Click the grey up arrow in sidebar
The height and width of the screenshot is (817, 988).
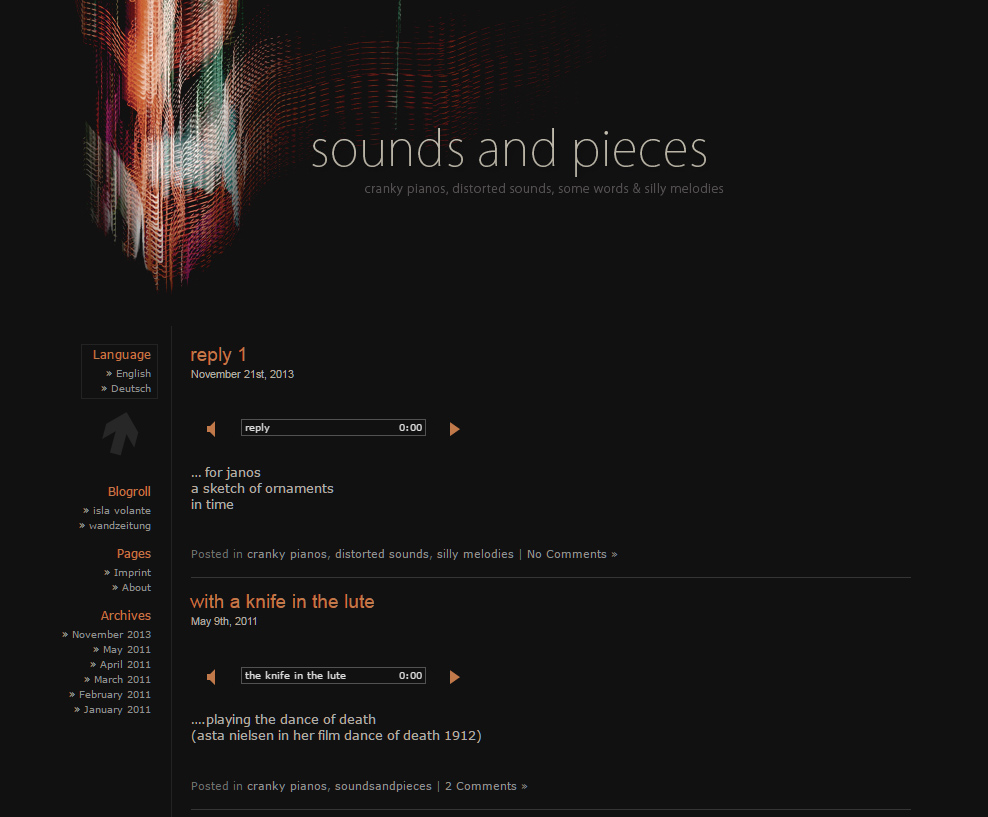(120, 433)
